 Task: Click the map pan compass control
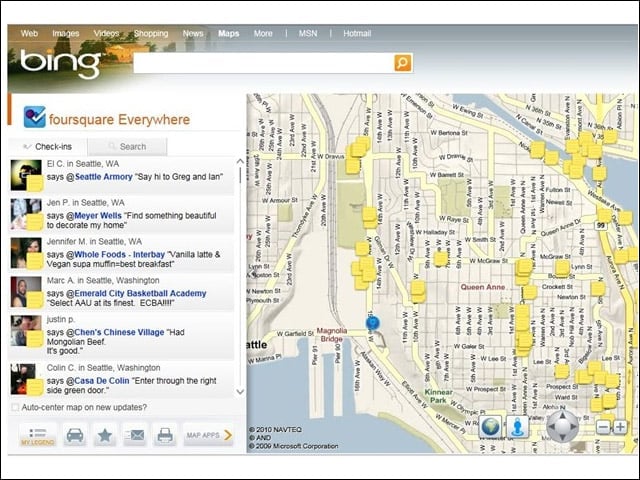562,427
